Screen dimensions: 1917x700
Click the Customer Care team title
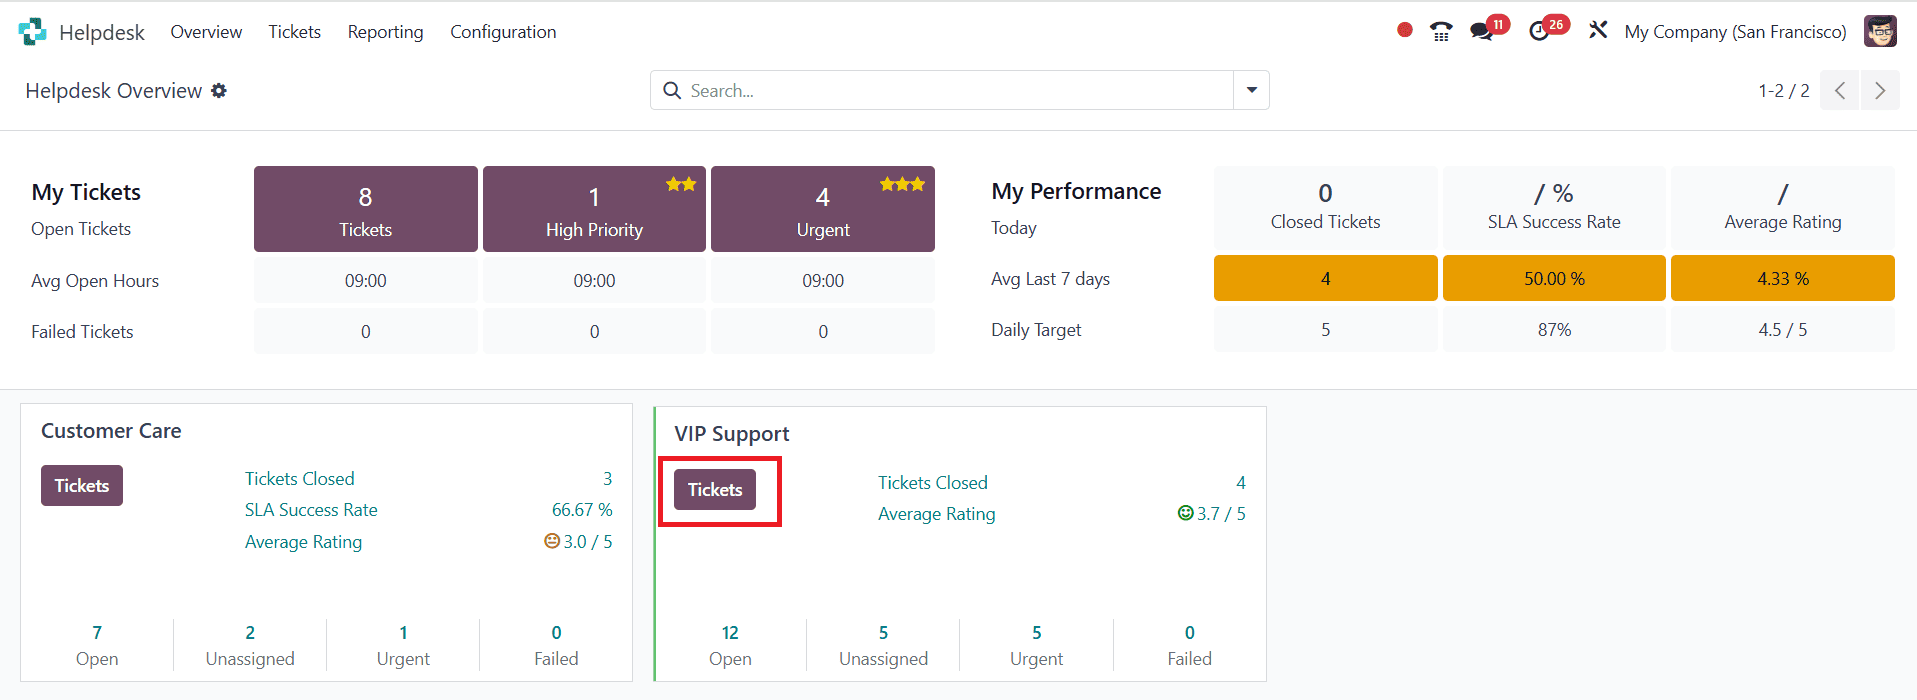(x=111, y=431)
